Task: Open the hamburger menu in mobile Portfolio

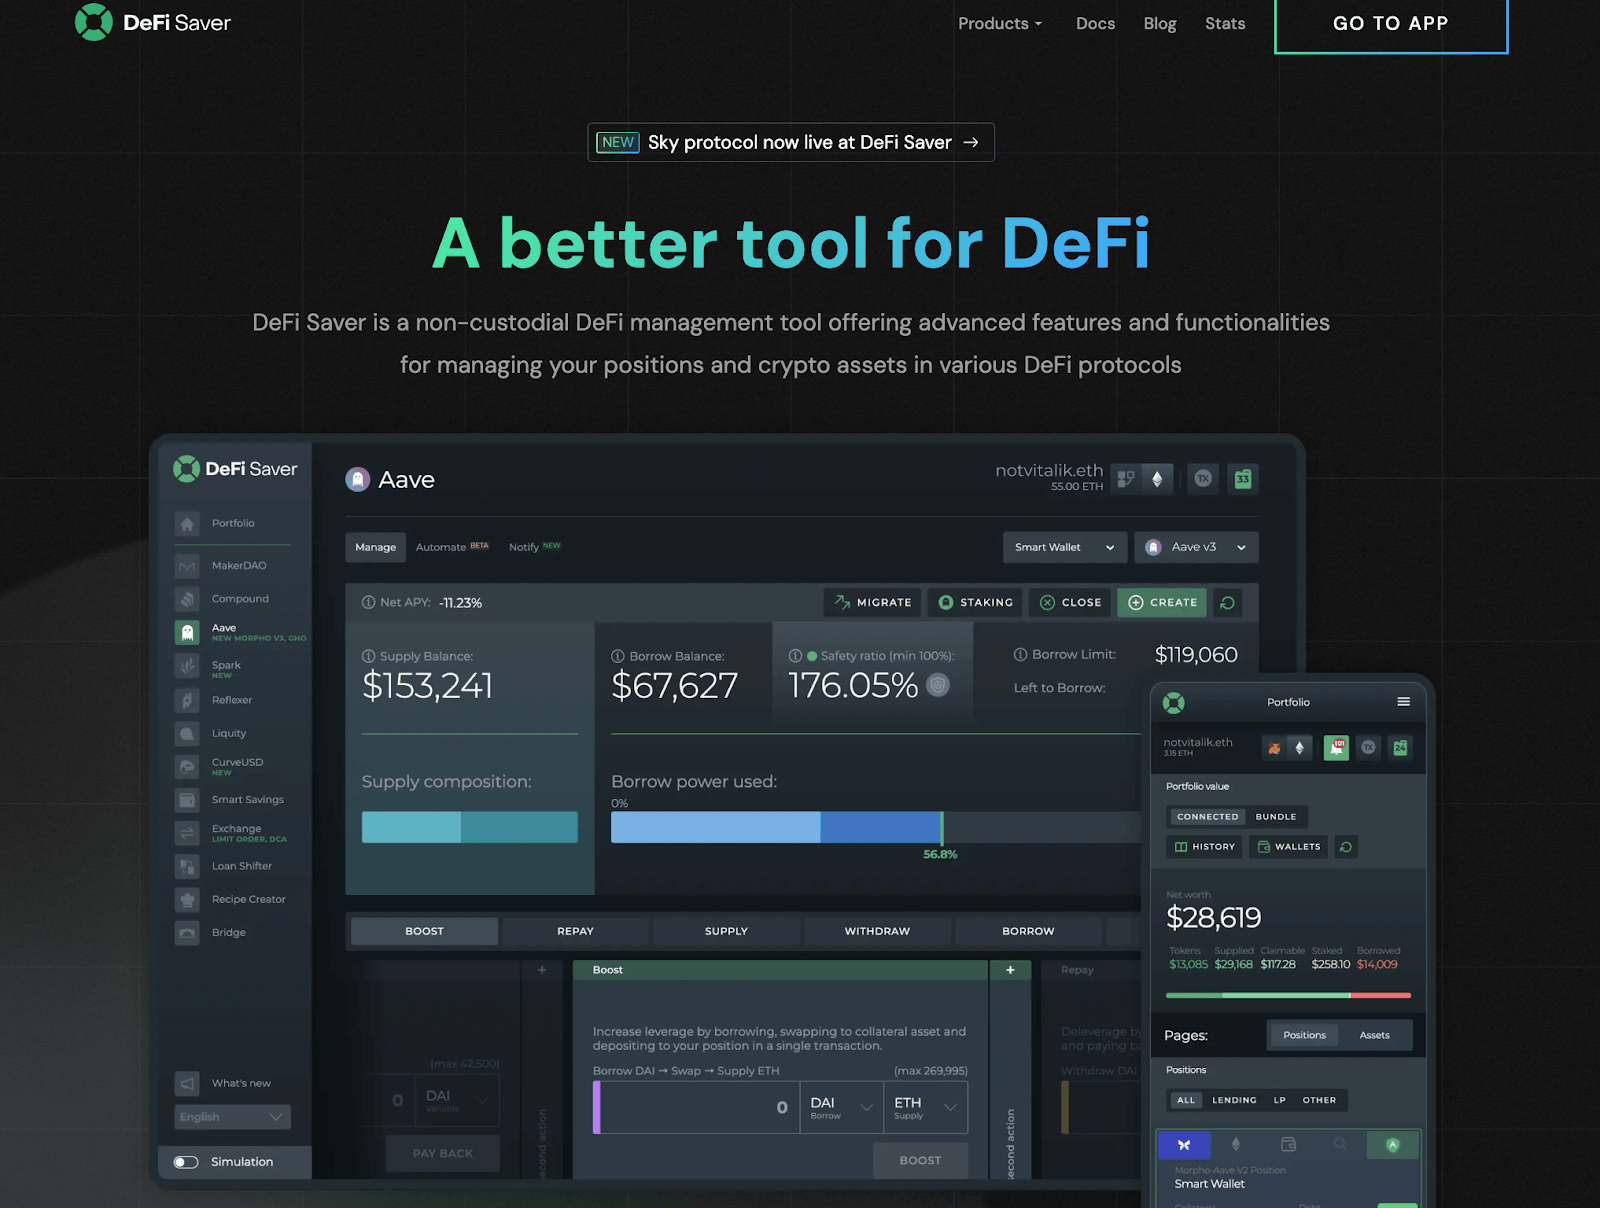Action: 1403,702
